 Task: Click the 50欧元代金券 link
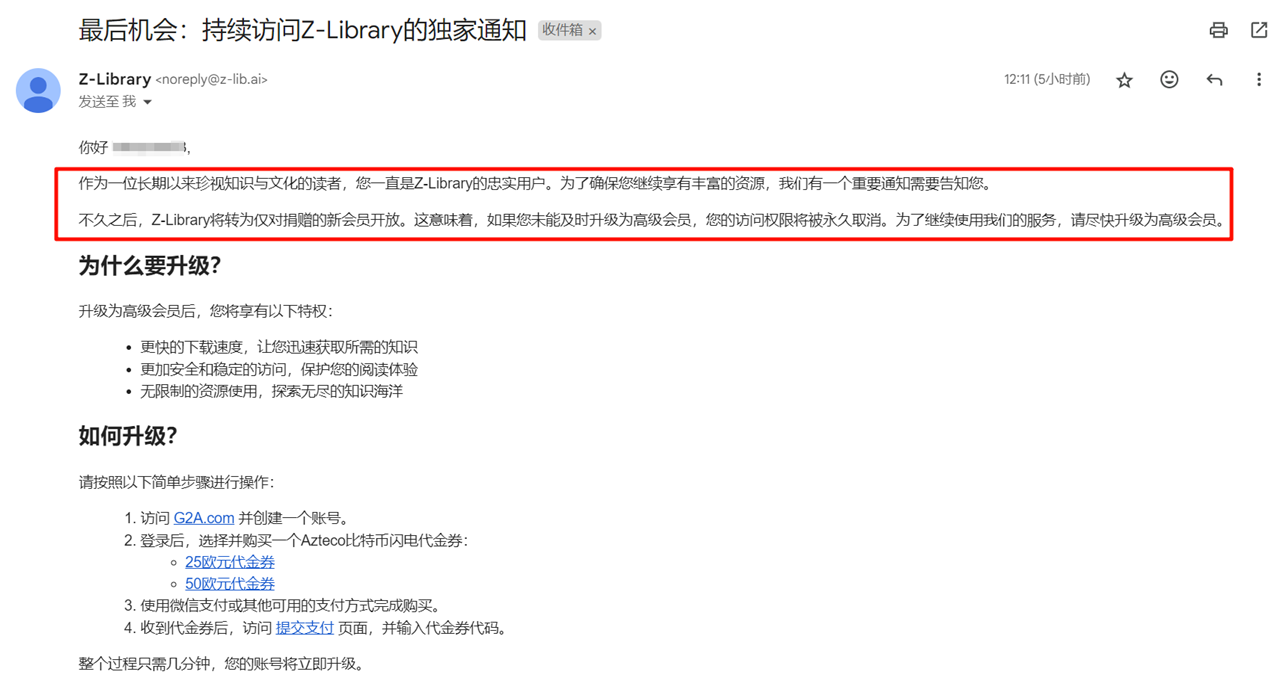[229, 584]
